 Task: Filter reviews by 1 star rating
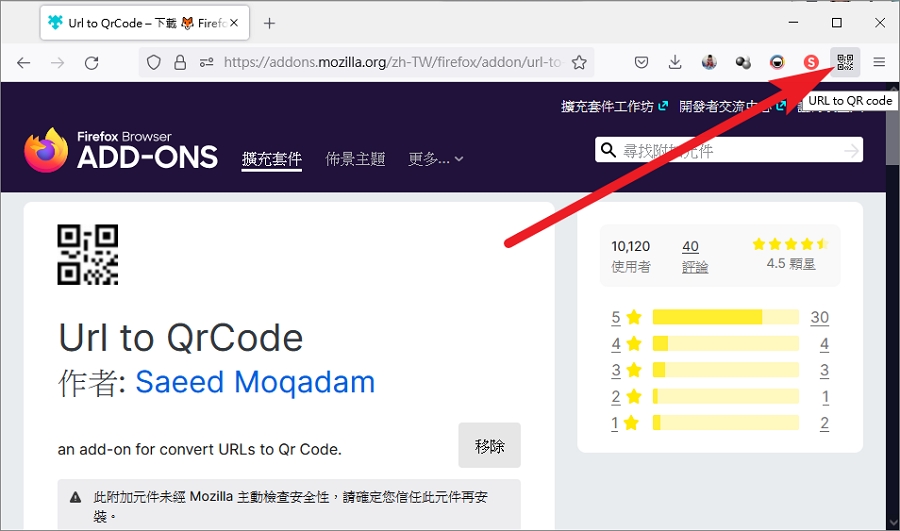(624, 423)
